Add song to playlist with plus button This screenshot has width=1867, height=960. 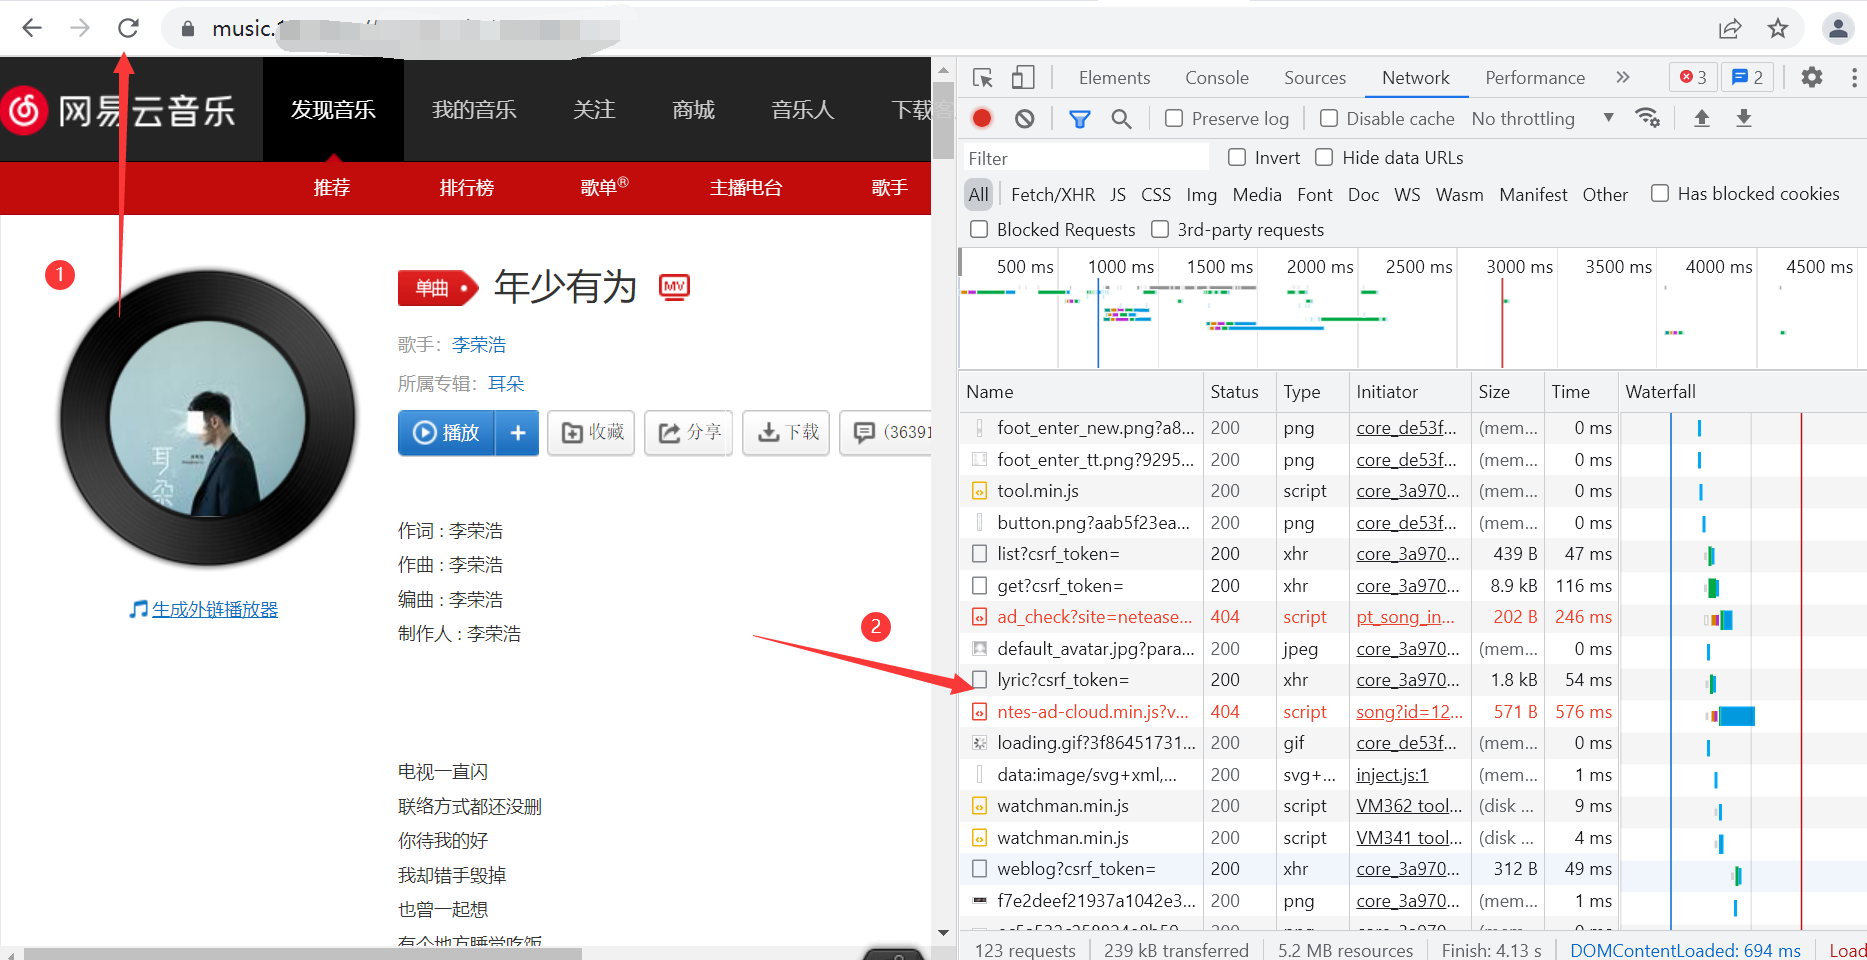click(518, 432)
